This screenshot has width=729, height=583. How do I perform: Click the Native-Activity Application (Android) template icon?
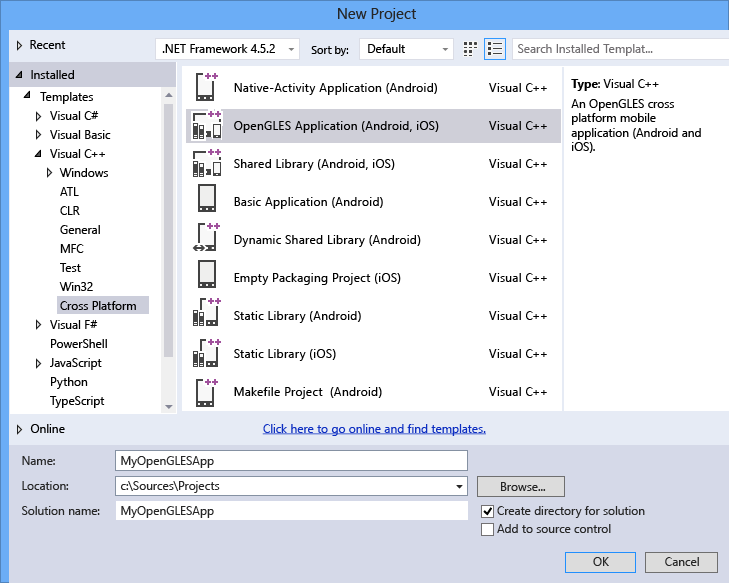point(207,87)
